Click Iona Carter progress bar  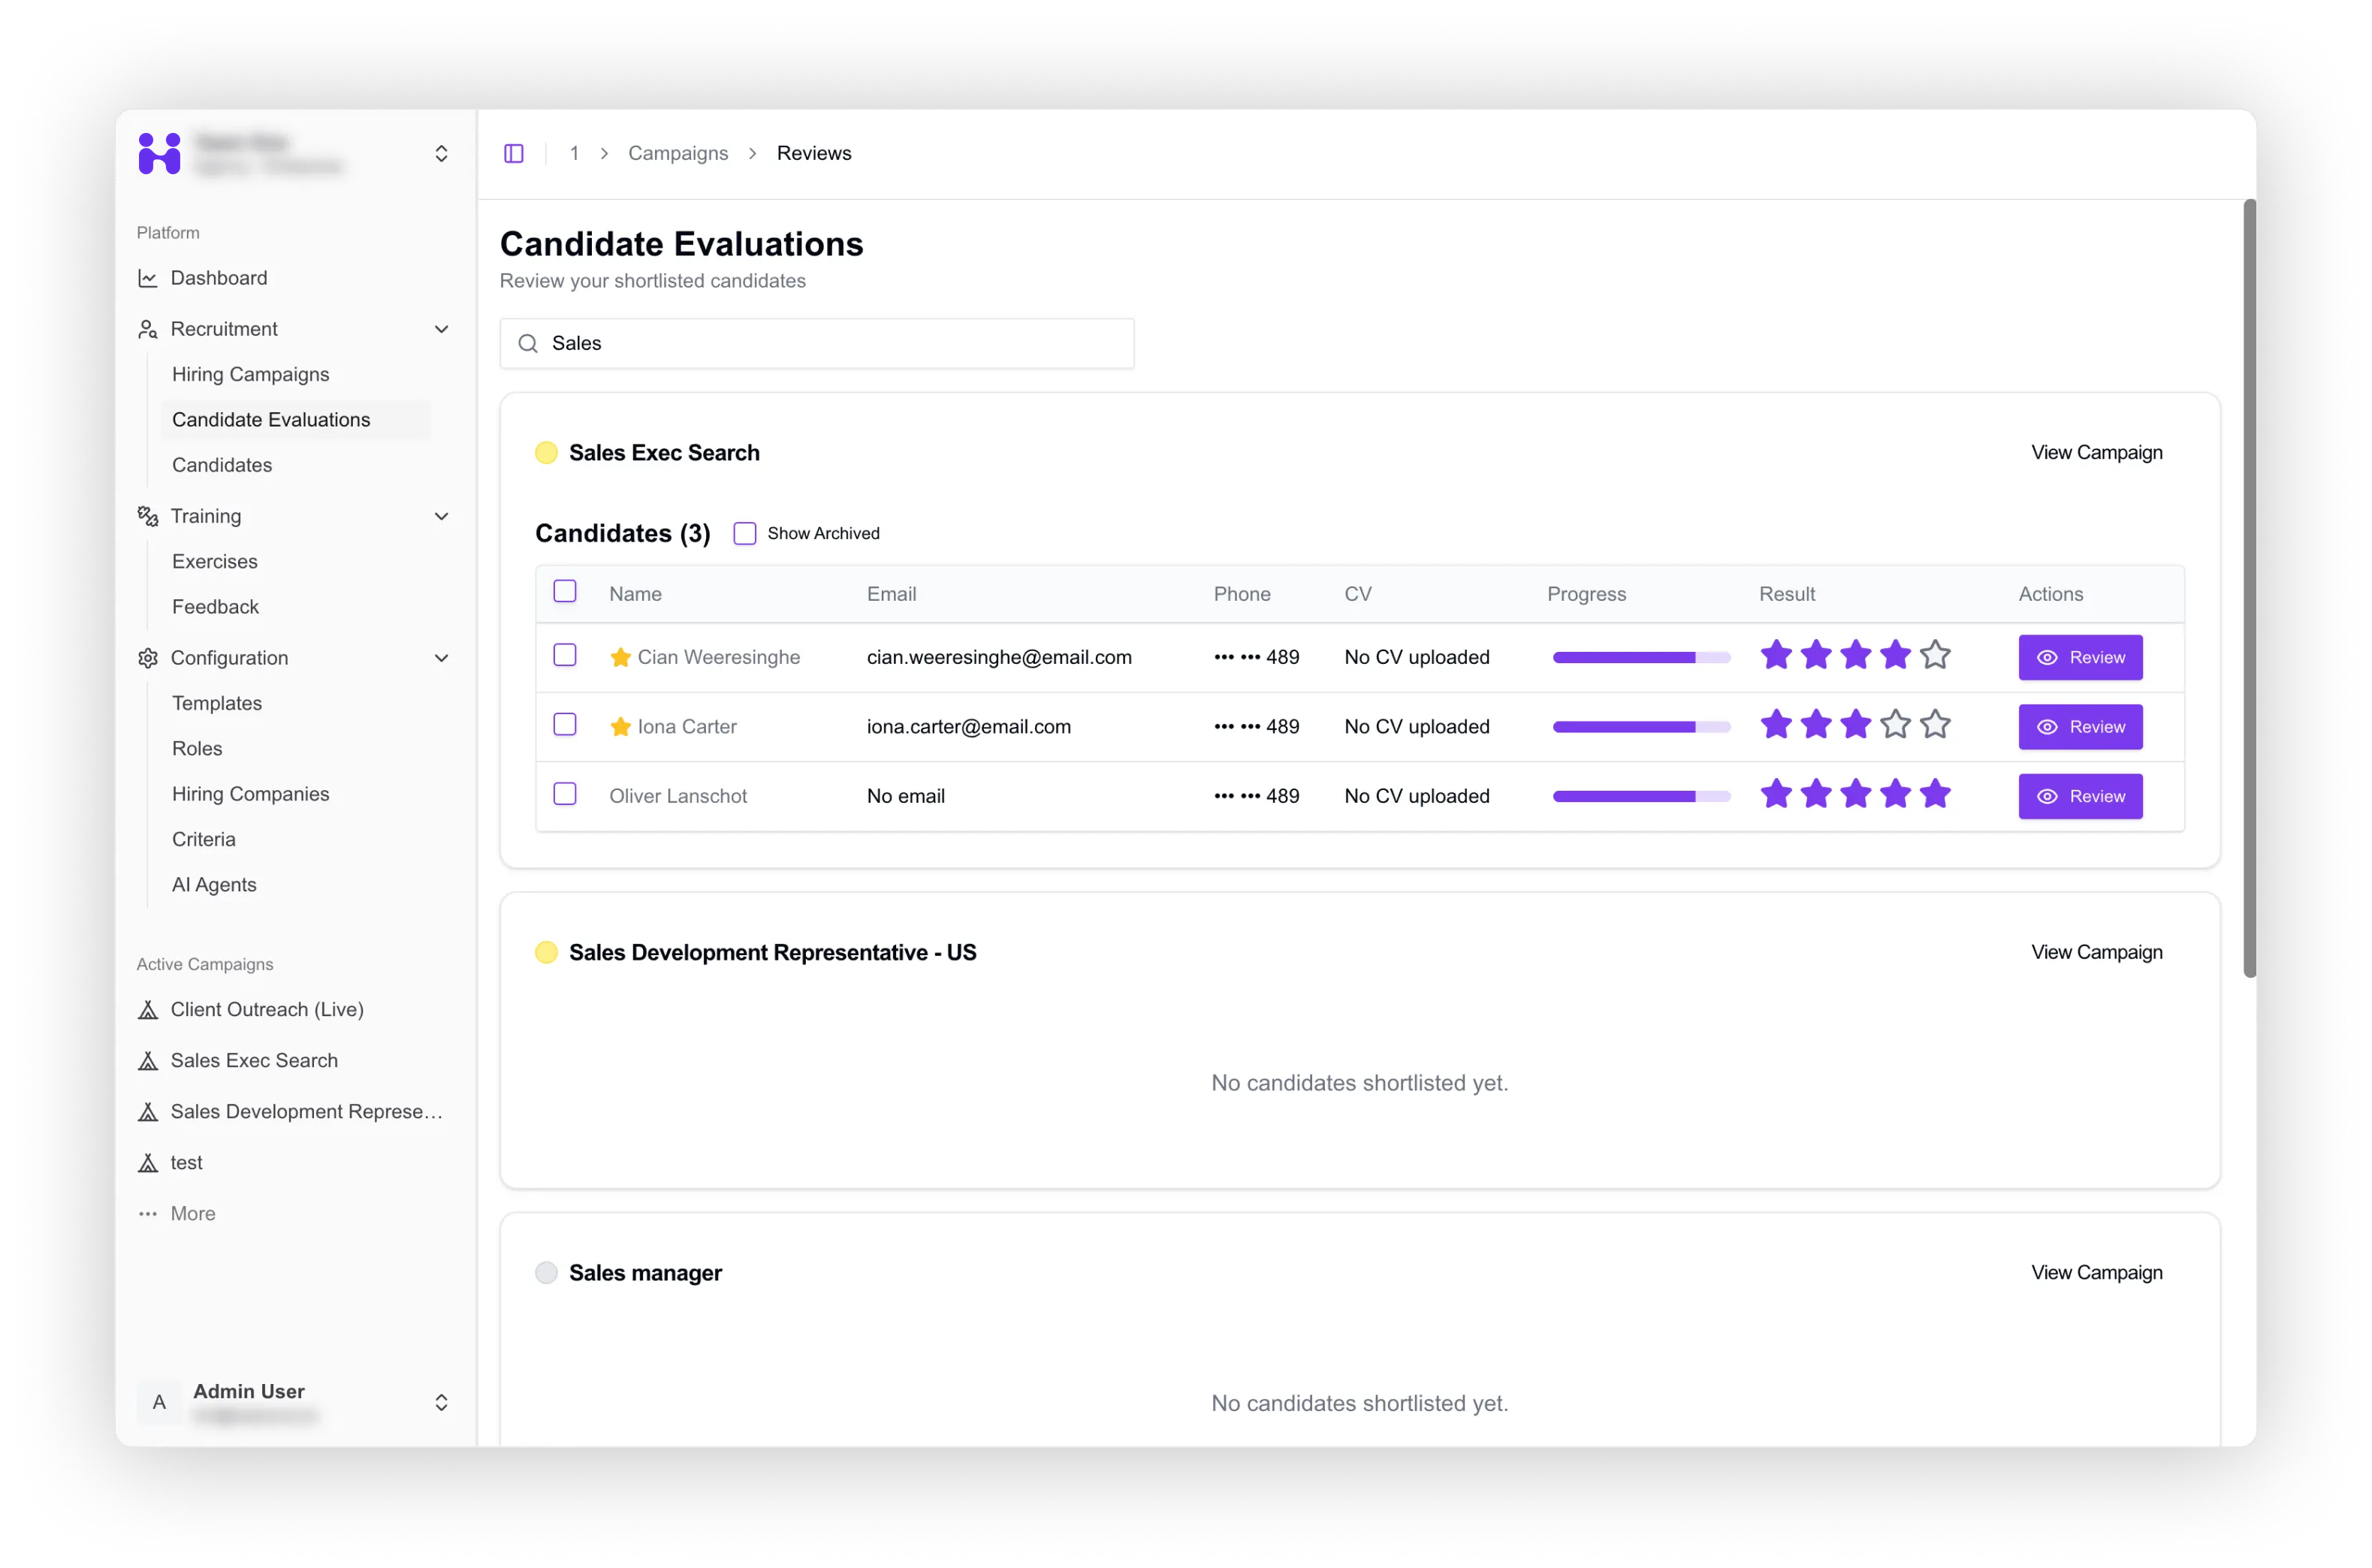1641,727
